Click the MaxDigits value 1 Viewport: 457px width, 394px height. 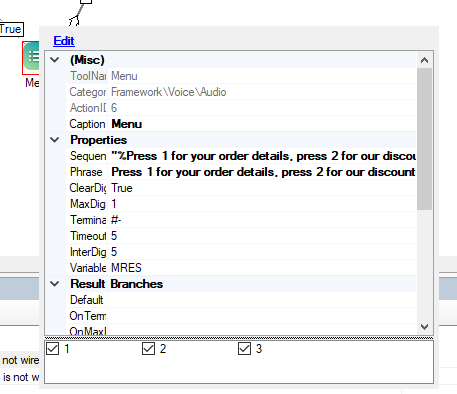click(x=262, y=204)
